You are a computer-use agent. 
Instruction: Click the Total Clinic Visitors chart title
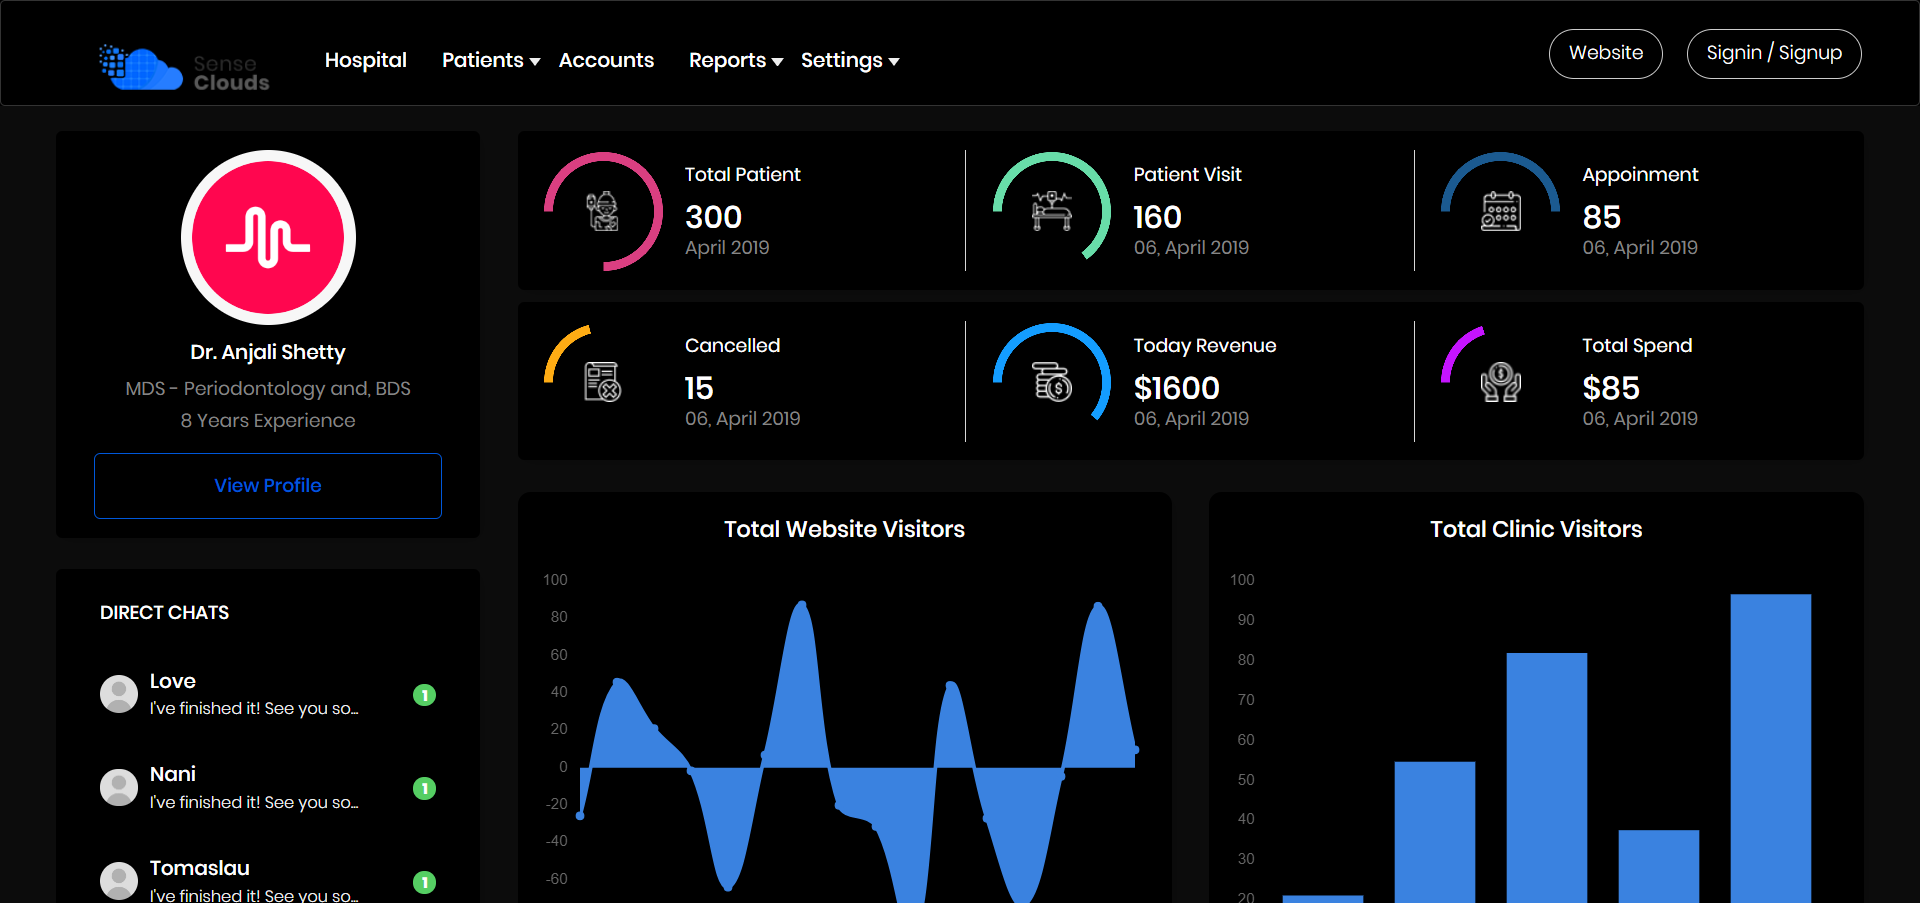pyautogui.click(x=1536, y=529)
